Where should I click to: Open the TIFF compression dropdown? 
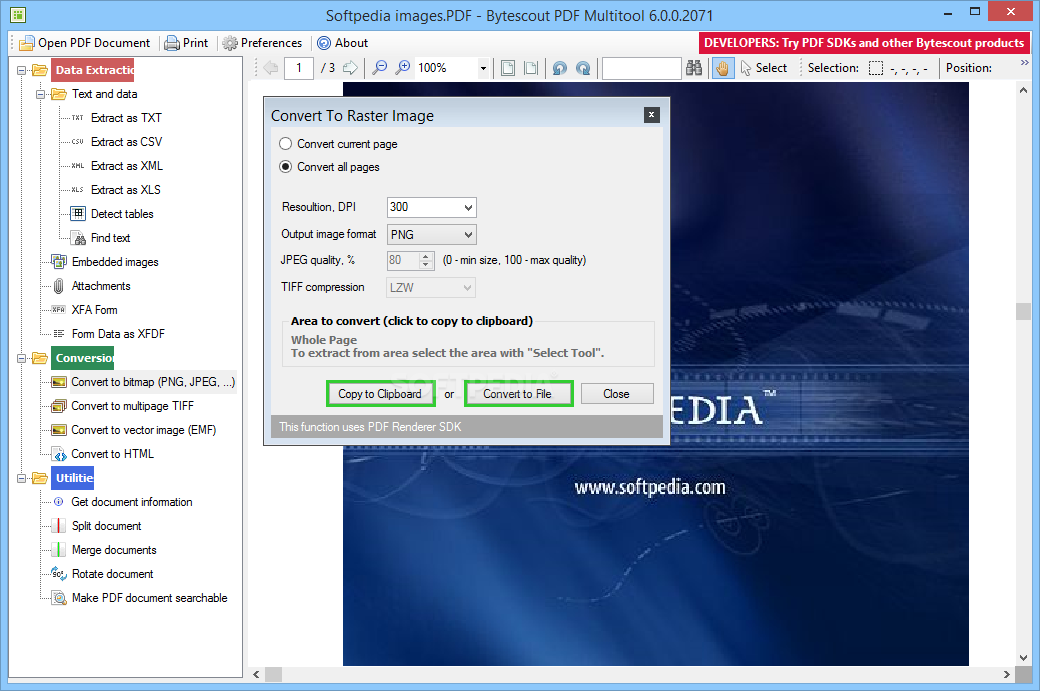pos(468,288)
